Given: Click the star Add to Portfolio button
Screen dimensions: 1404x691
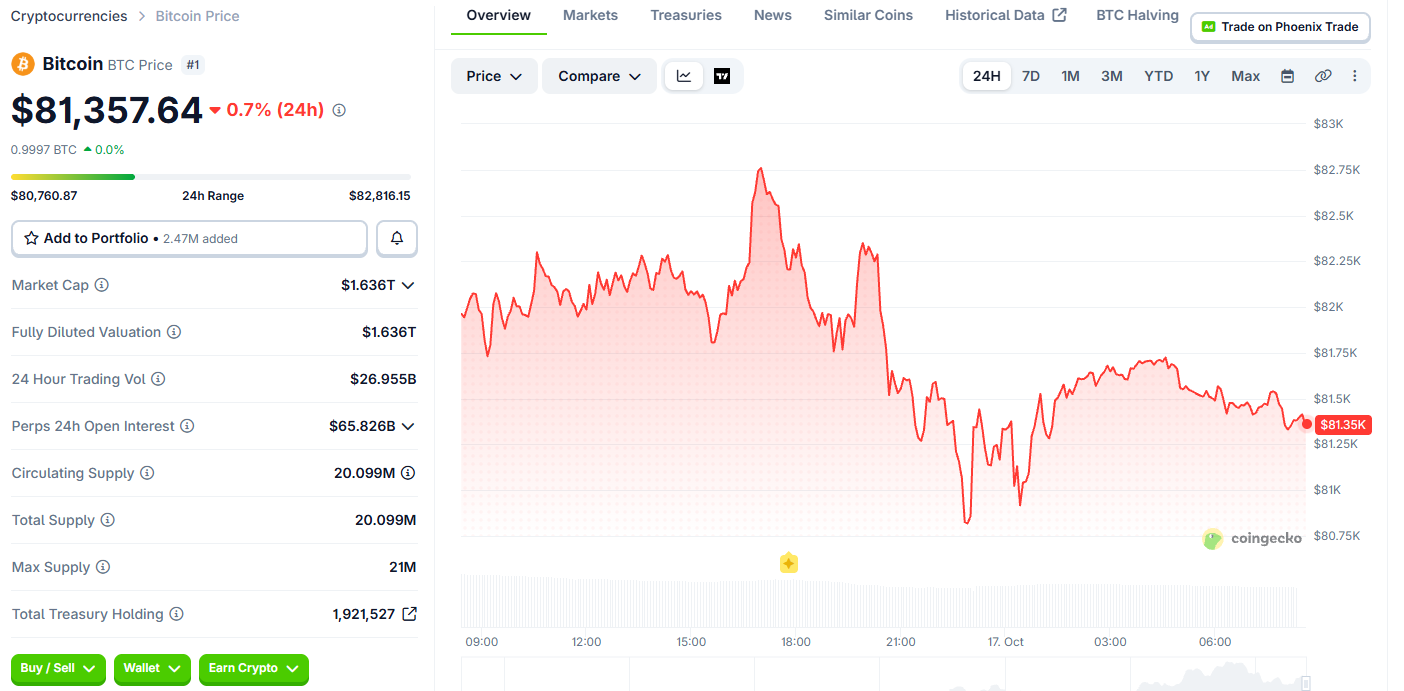Looking at the screenshot, I should coord(189,238).
